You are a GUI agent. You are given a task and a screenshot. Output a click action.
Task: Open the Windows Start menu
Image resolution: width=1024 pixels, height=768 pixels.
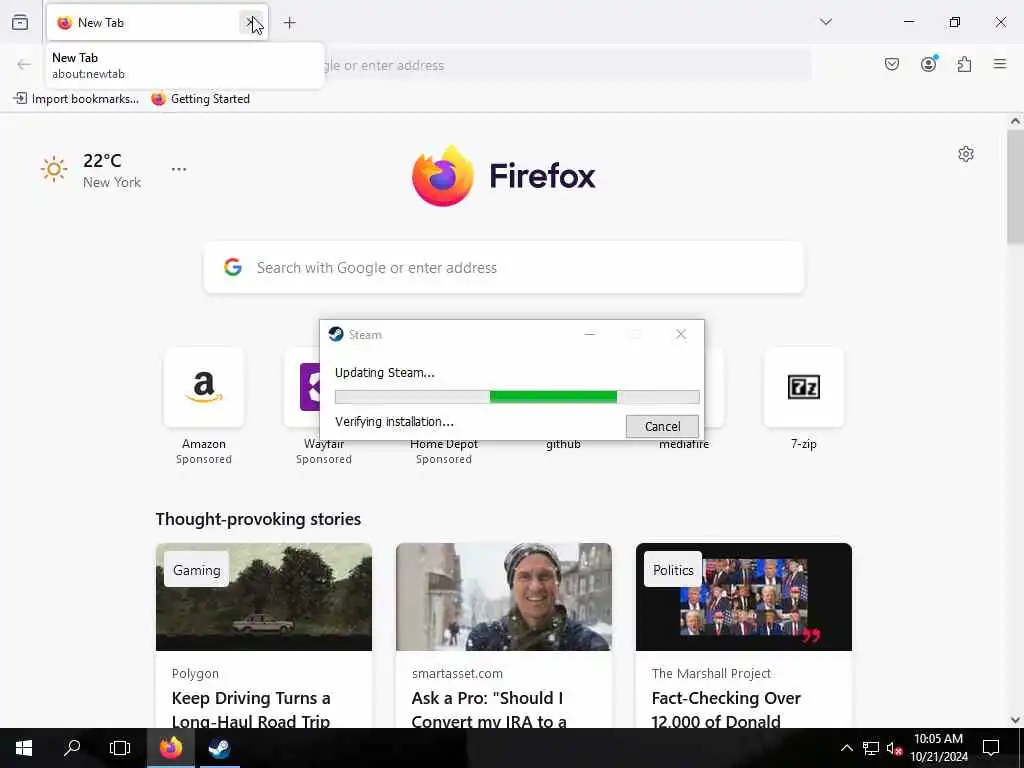24,748
